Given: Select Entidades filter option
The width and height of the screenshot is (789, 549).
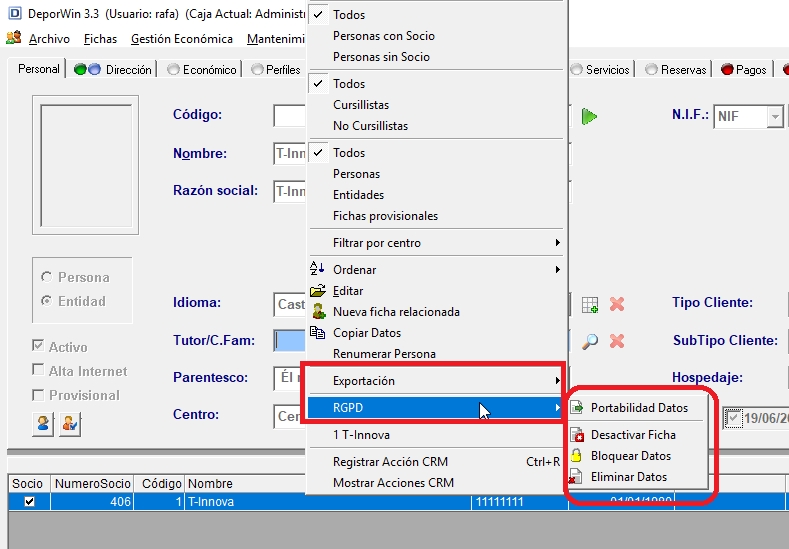Looking at the screenshot, I should [x=358, y=195].
